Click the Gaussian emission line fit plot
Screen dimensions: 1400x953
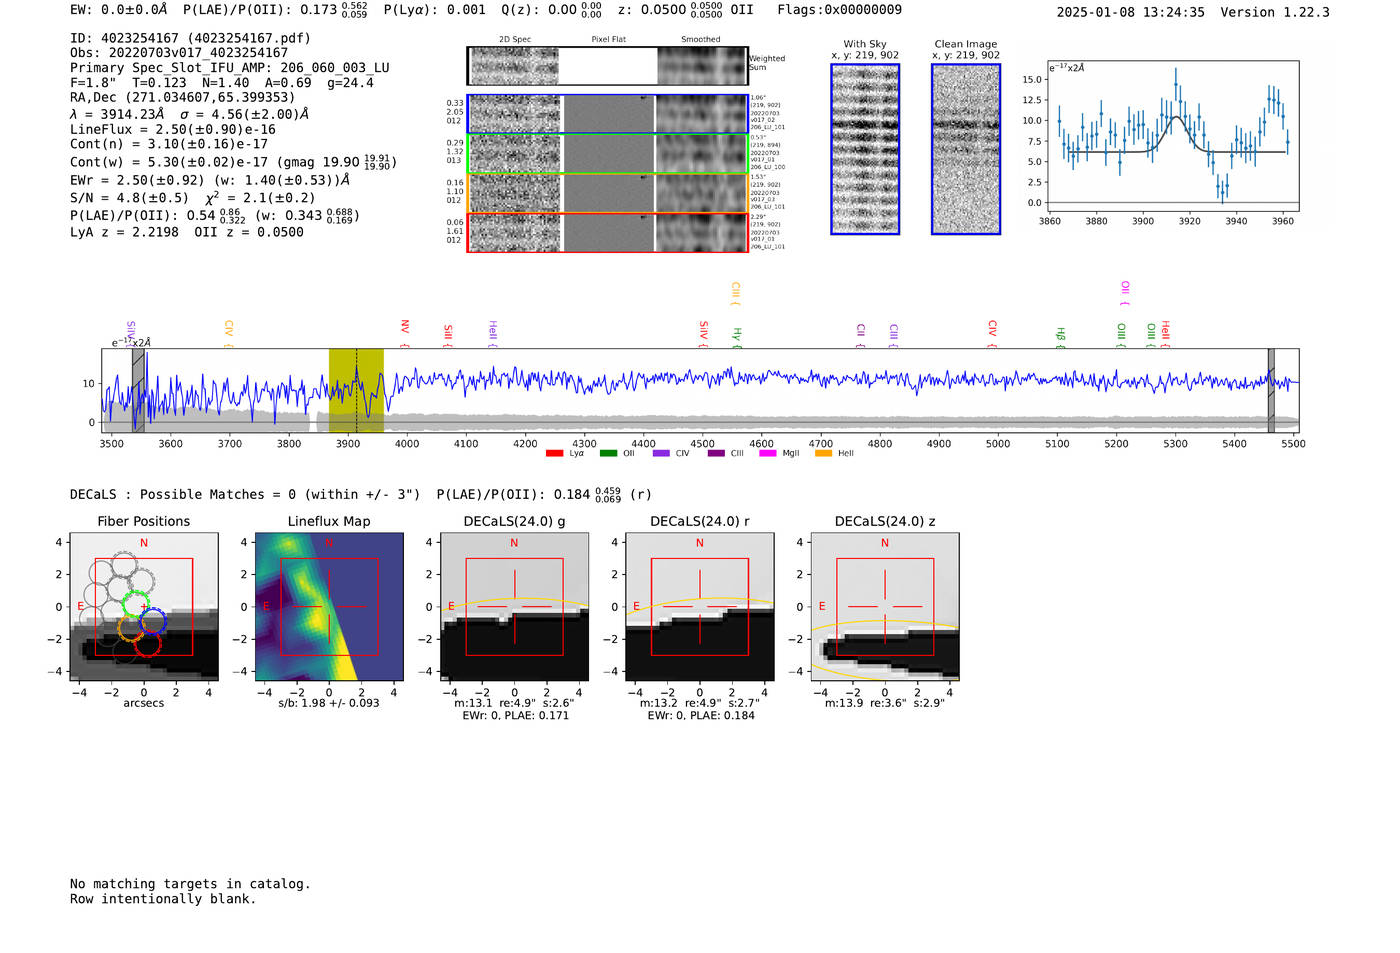tap(1173, 136)
